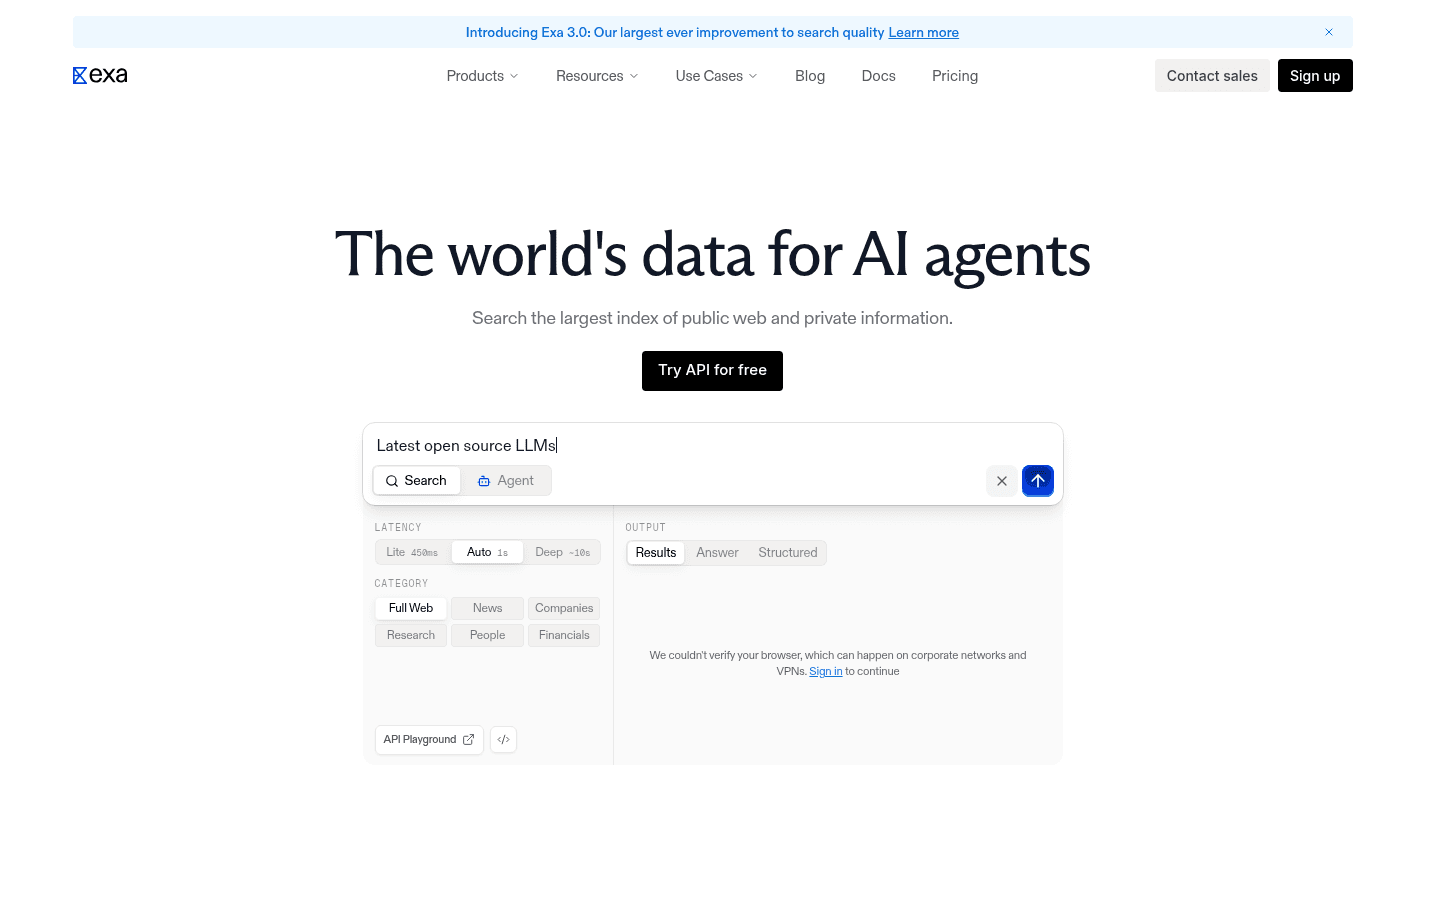Viewport: 1440px width, 900px height.
Task: Go to Pricing page
Action: click(x=955, y=76)
